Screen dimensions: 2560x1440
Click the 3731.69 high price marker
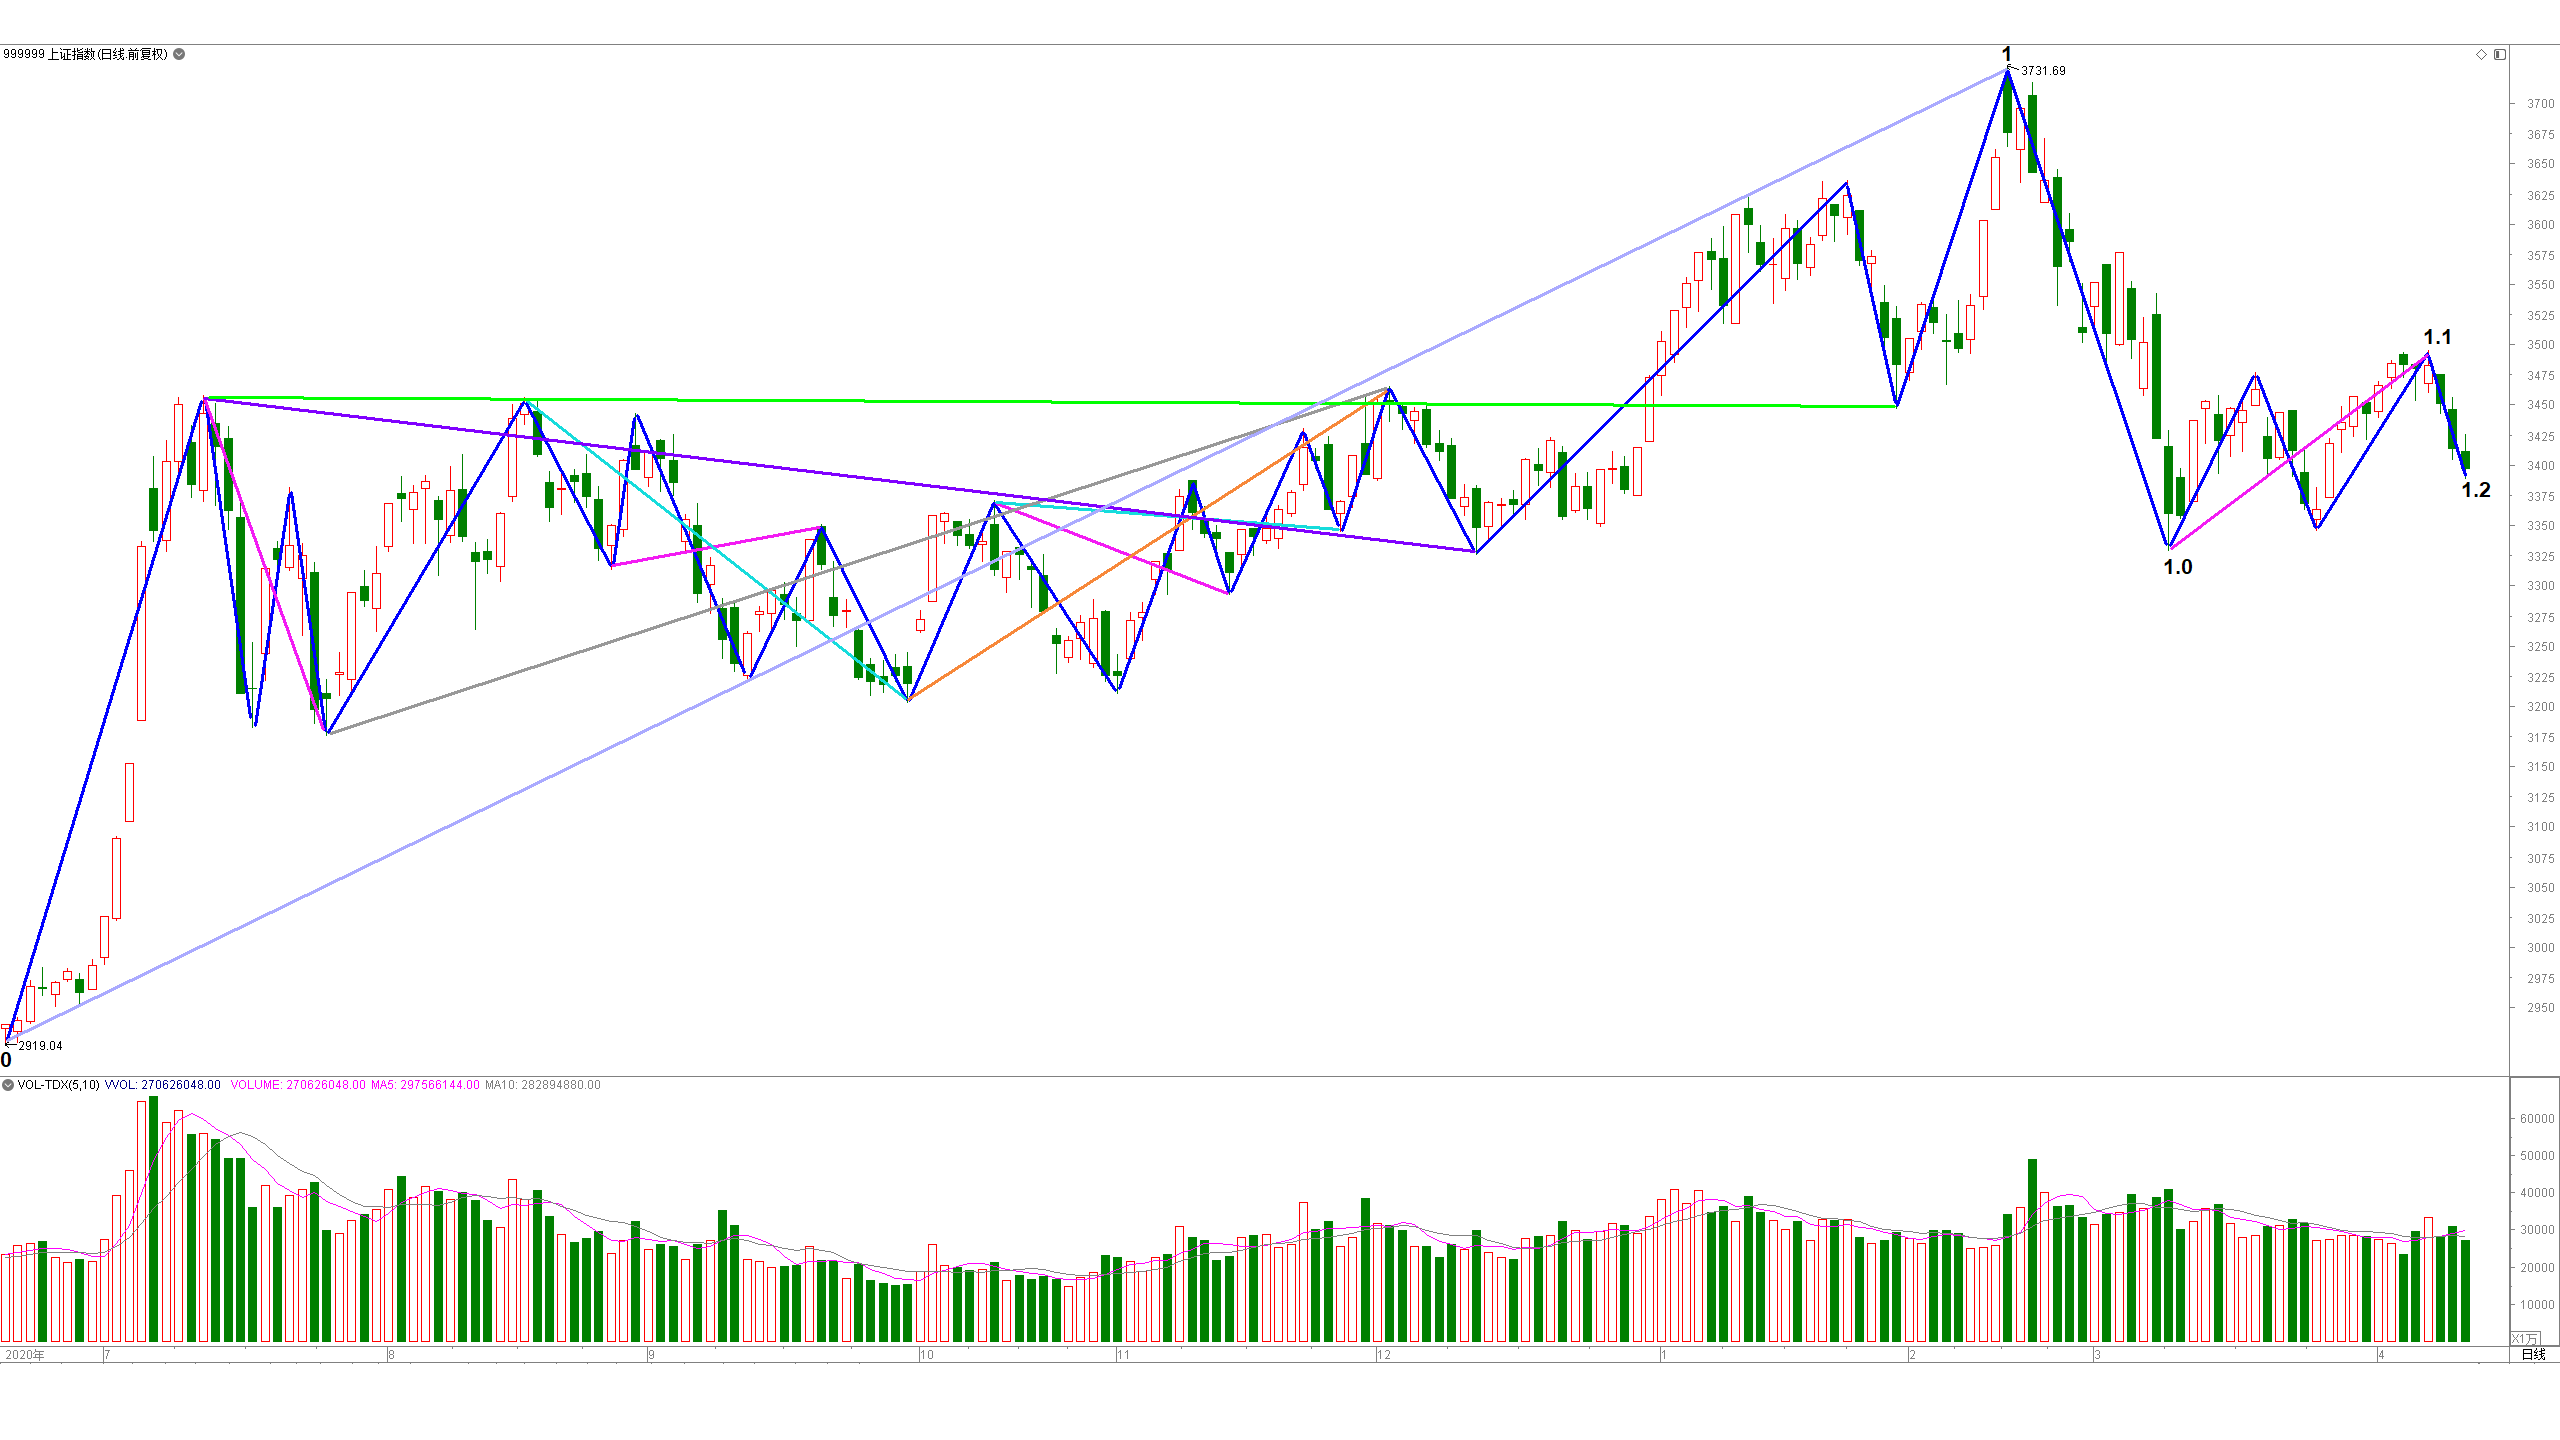(x=2043, y=71)
